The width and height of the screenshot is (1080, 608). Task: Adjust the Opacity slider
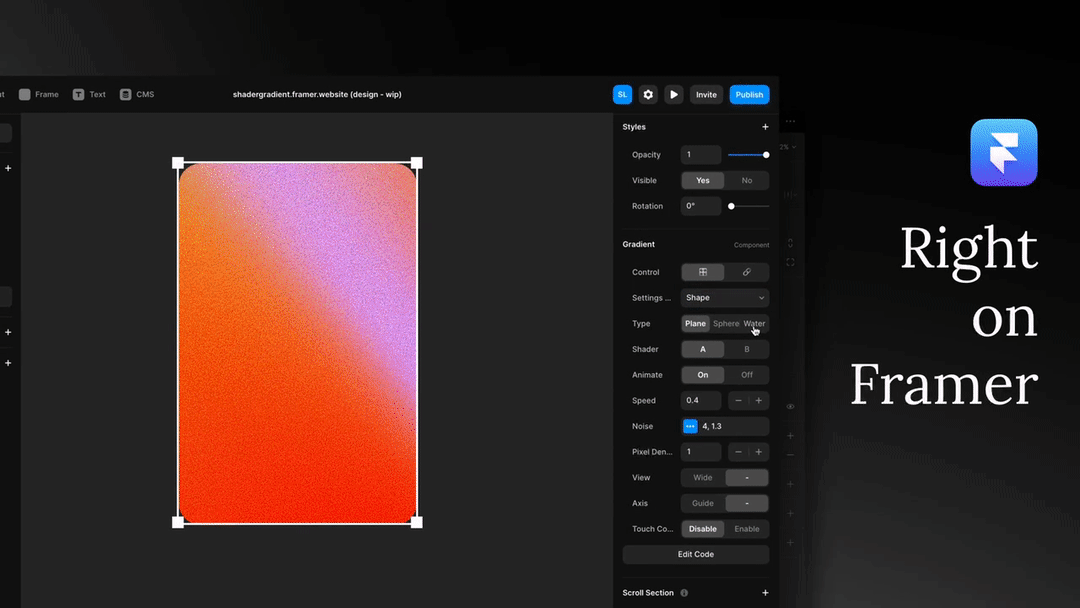point(748,155)
